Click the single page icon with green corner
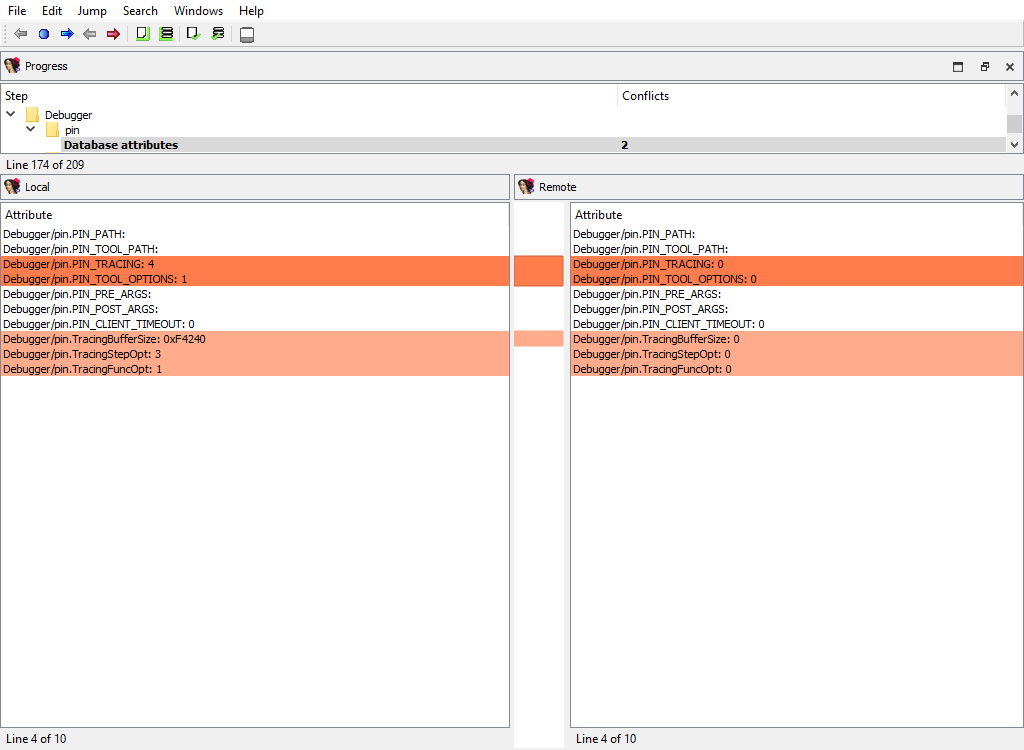Image resolution: width=1024 pixels, height=750 pixels. pyautogui.click(x=142, y=34)
